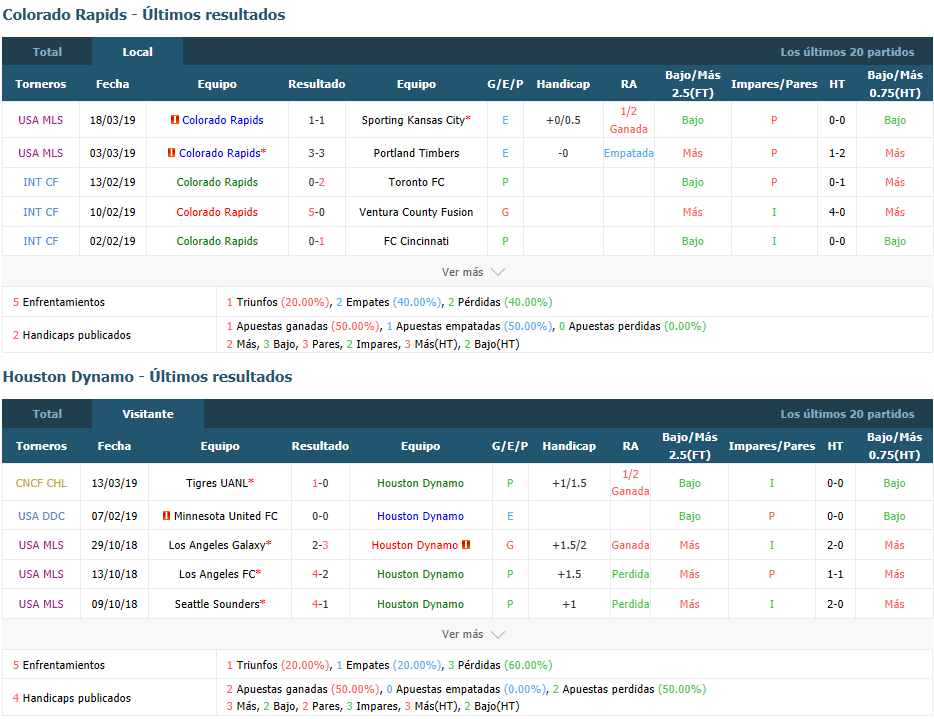Open Seattle Sounders team link

[x=217, y=604]
